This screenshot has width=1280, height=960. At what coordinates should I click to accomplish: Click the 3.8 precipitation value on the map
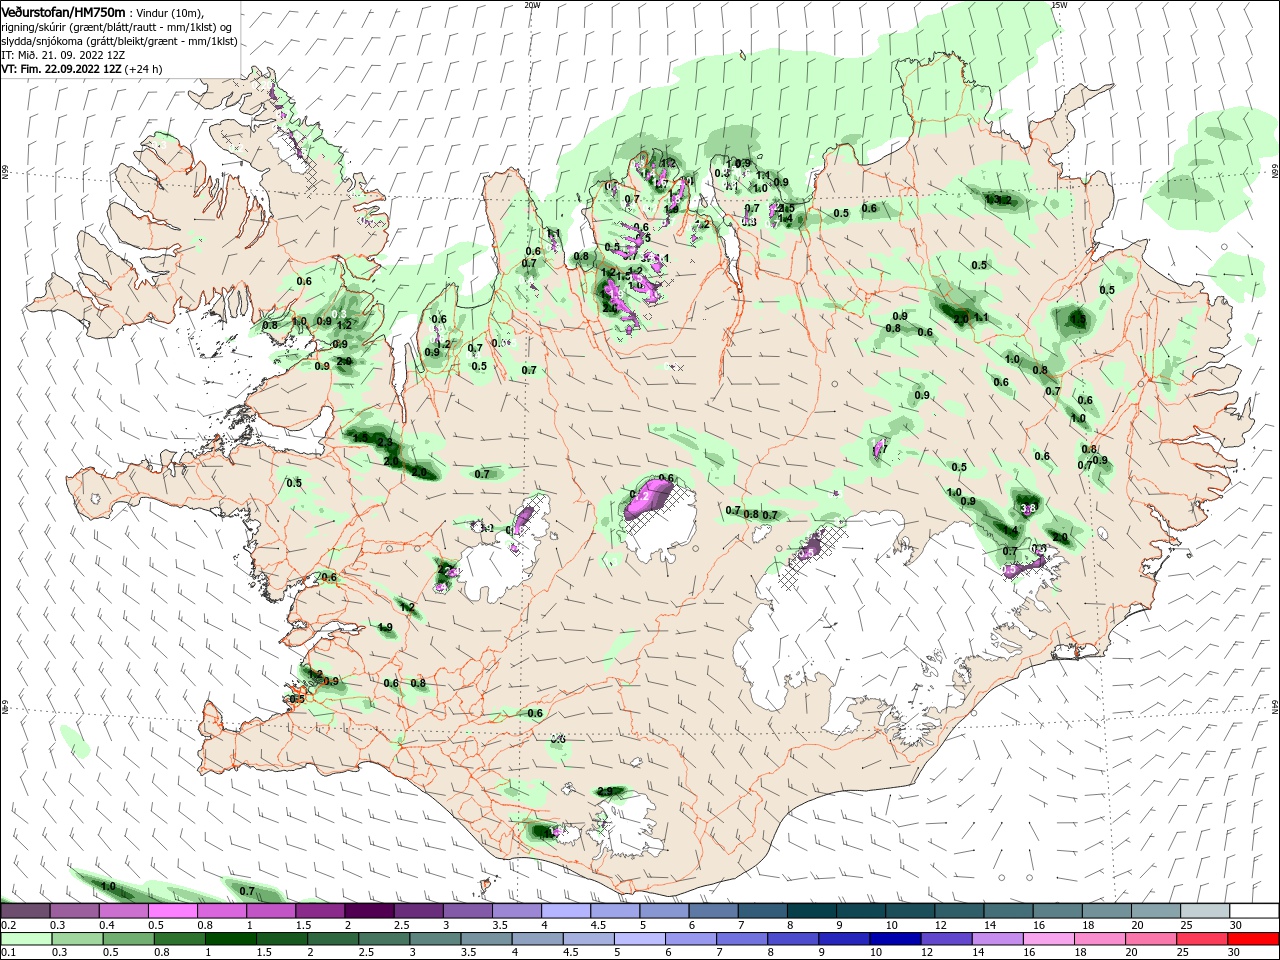coord(1028,508)
